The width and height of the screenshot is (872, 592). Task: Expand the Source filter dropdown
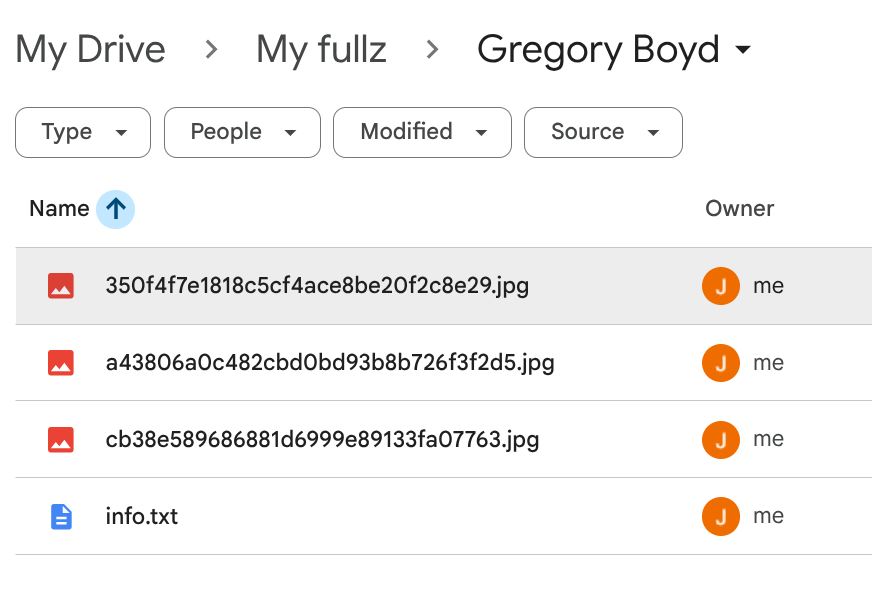coord(603,132)
